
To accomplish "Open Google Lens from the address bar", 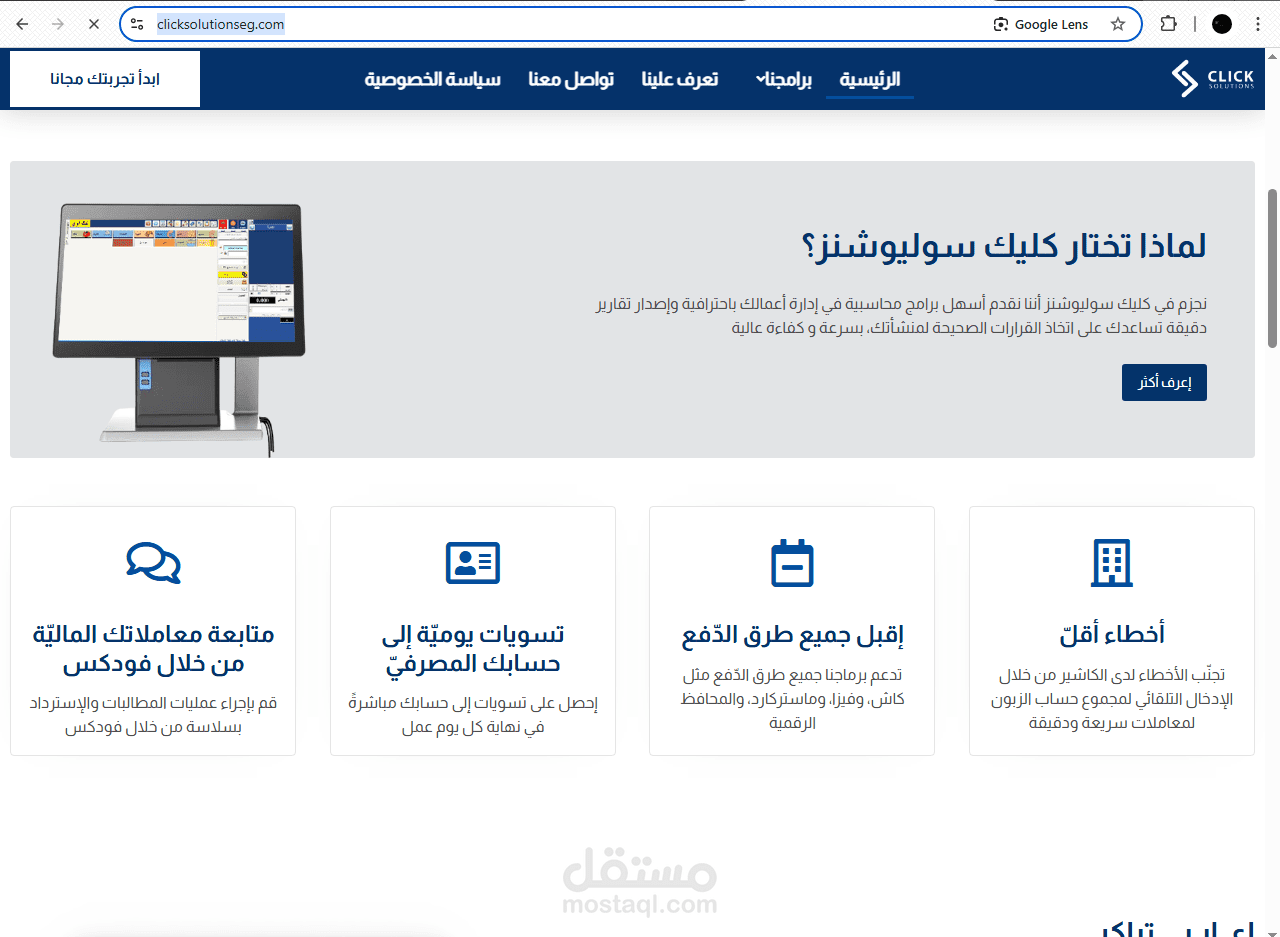I will point(1040,24).
